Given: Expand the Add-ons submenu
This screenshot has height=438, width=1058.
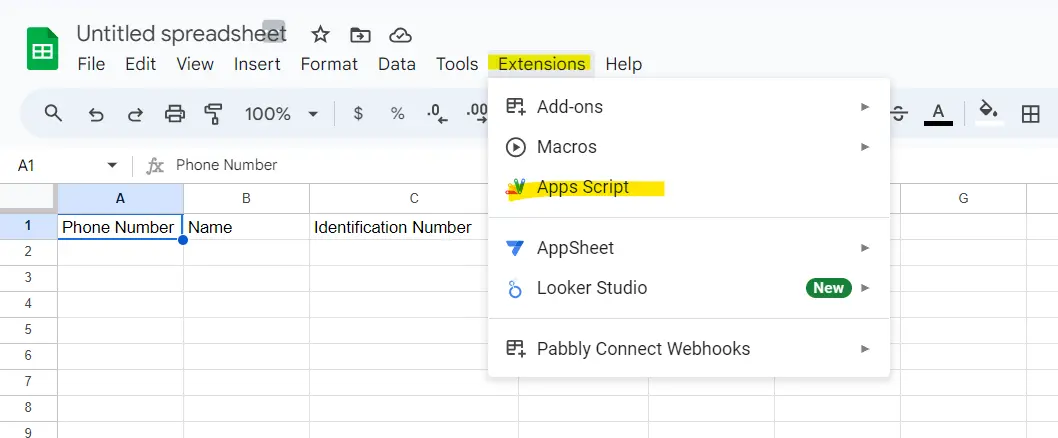Looking at the screenshot, I should [x=864, y=106].
